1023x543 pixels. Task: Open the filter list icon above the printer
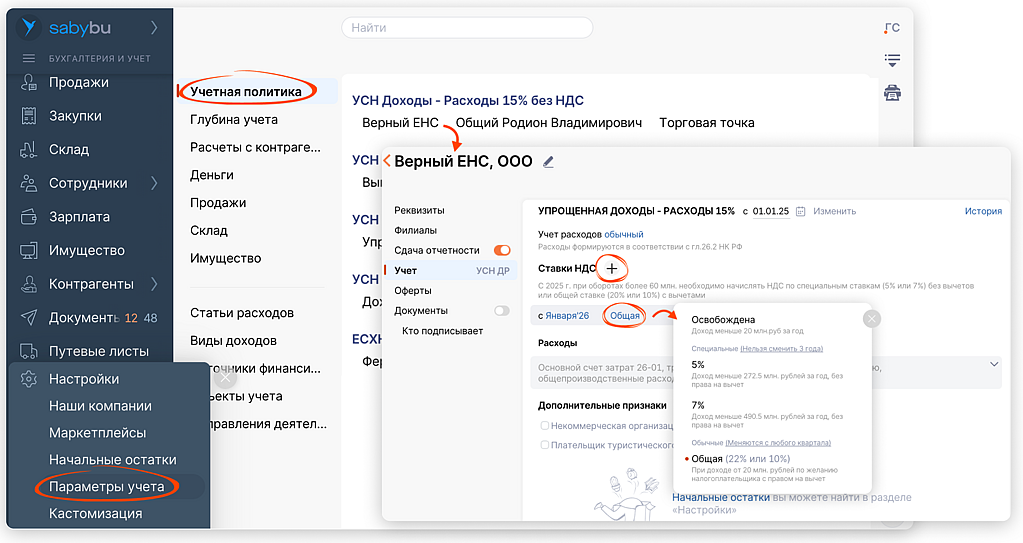892,61
